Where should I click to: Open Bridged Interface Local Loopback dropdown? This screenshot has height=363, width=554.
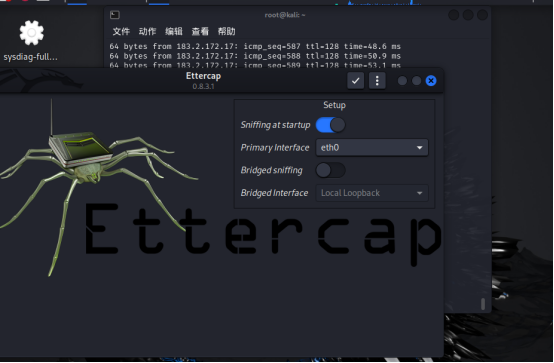pos(372,193)
